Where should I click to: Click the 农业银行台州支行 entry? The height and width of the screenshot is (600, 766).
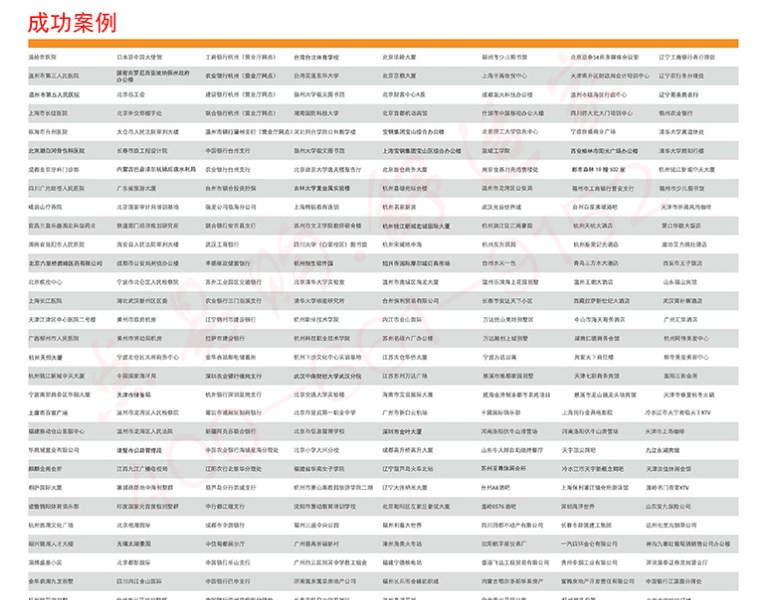click(x=228, y=170)
